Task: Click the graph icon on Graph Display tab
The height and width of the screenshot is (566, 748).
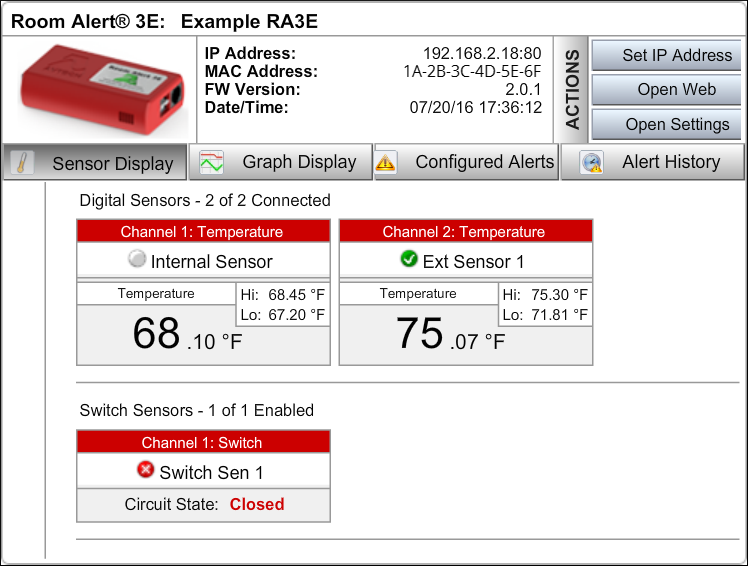Action: (x=211, y=162)
